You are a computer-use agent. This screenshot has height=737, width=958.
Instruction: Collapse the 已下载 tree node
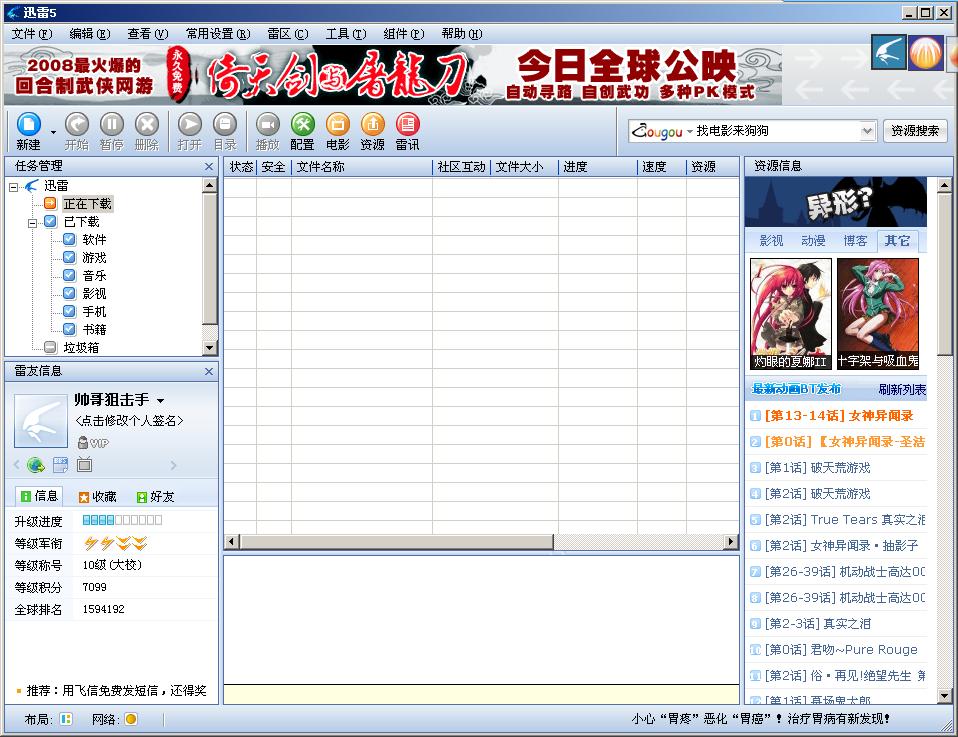click(x=32, y=223)
